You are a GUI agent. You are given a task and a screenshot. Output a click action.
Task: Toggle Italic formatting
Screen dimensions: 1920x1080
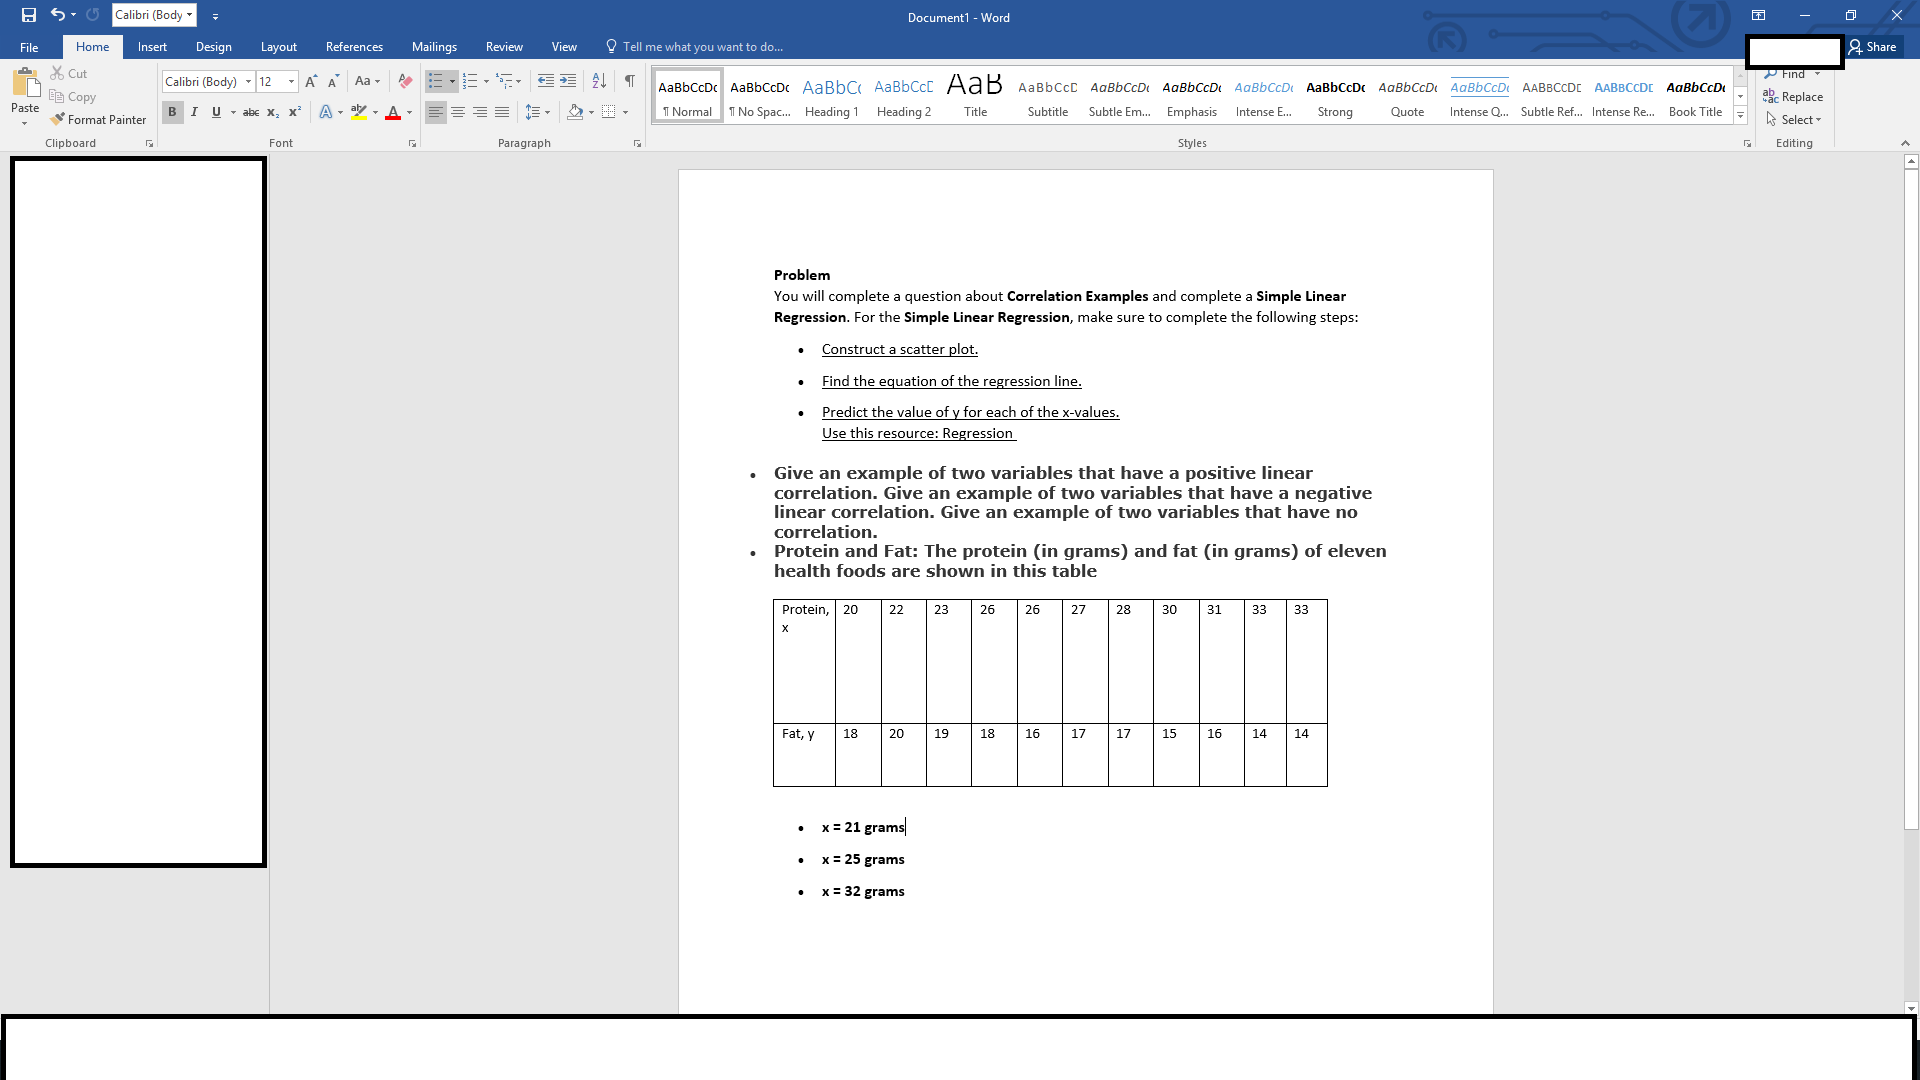click(194, 112)
